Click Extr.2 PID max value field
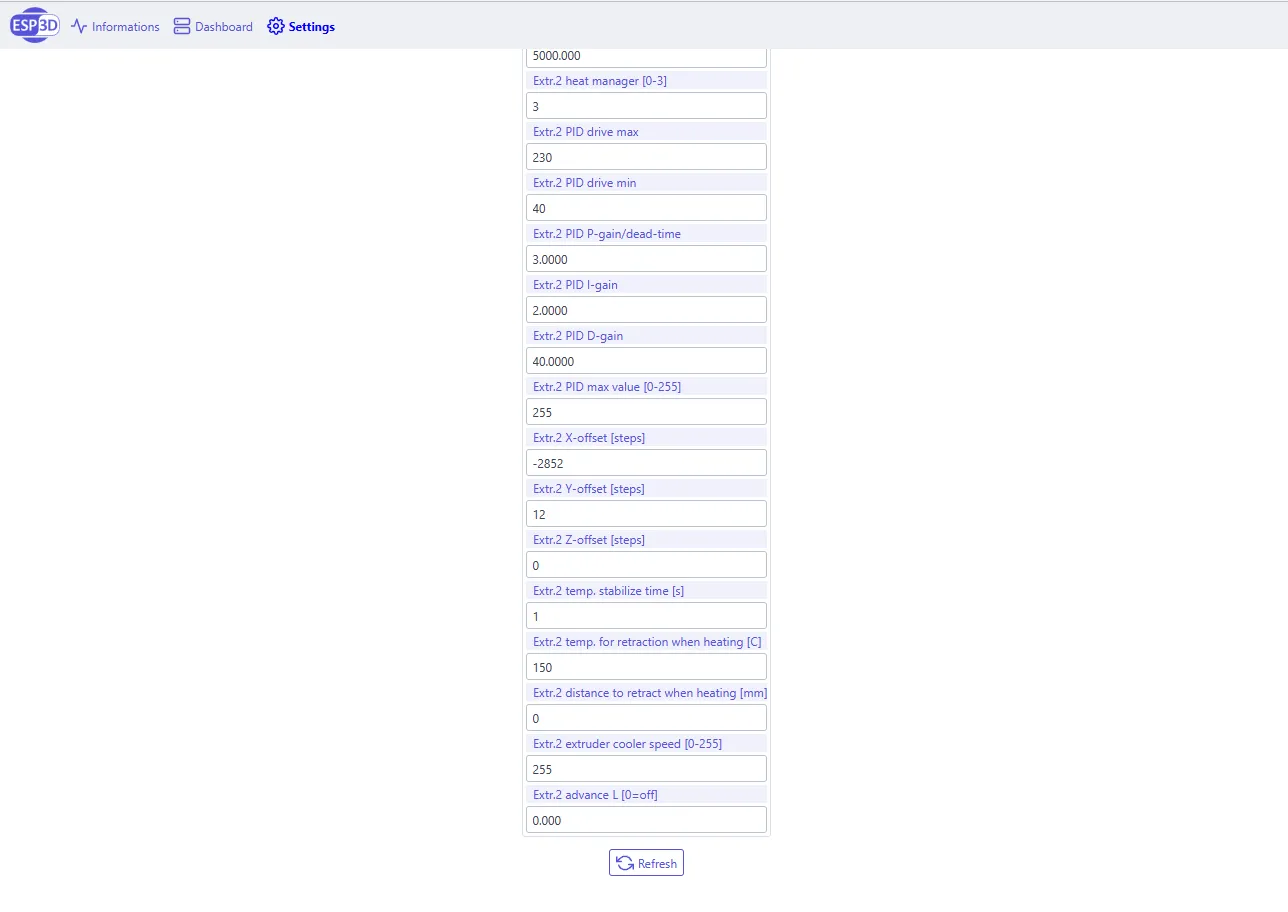 coord(646,412)
